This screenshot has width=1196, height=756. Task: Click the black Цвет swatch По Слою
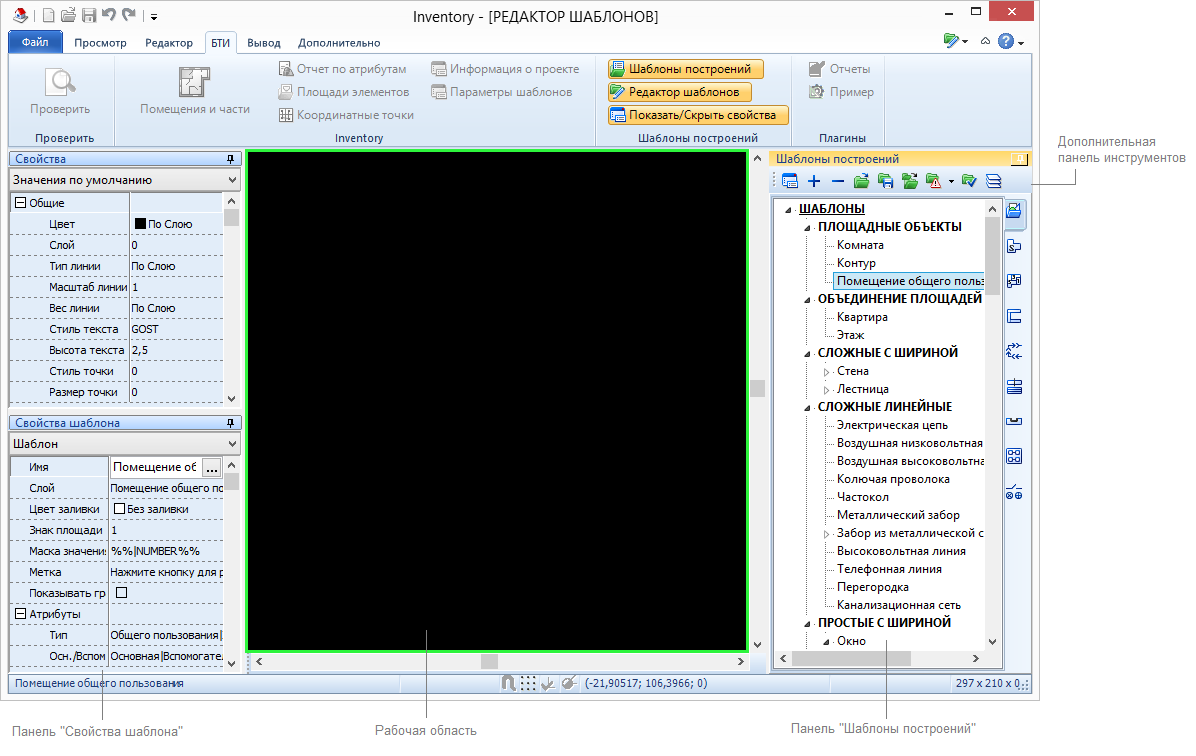pos(140,224)
